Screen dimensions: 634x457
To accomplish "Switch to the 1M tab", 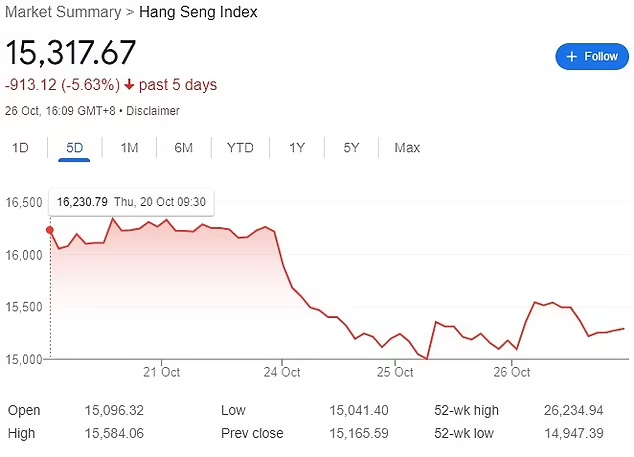I will click(x=129, y=148).
